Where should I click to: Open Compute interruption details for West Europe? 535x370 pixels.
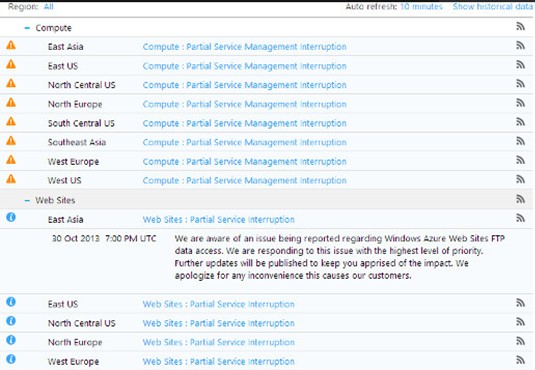(245, 161)
